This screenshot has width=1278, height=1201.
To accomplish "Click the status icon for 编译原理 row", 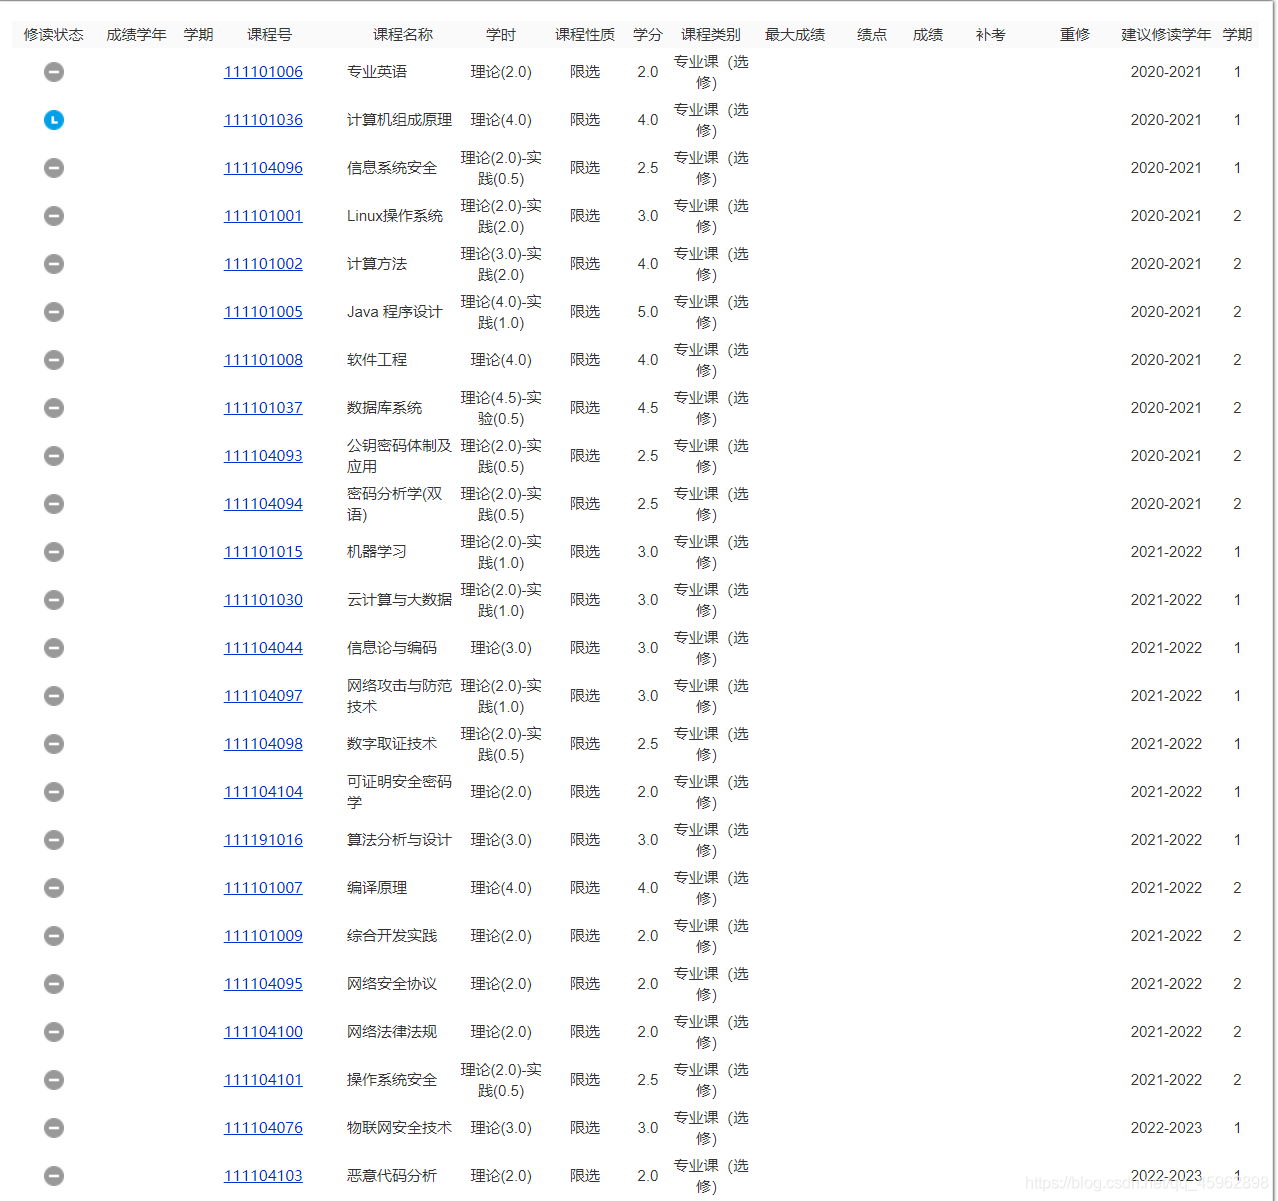I will coord(54,888).
